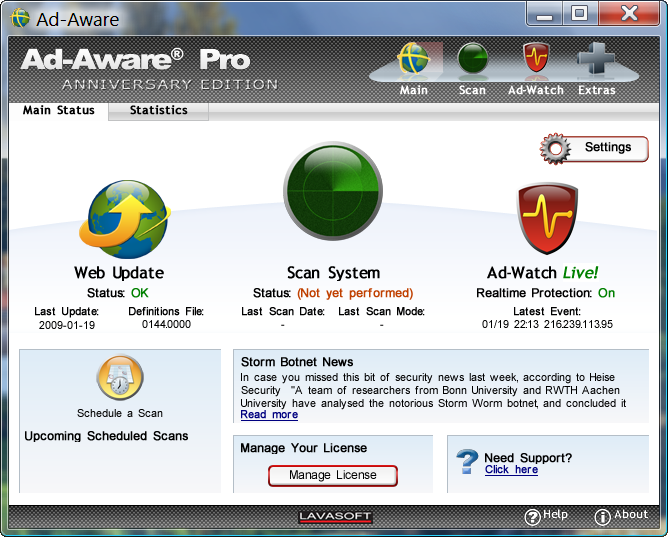This screenshot has width=668, height=537.
Task: Click the (Not yet performed) status text
Action: tap(355, 293)
